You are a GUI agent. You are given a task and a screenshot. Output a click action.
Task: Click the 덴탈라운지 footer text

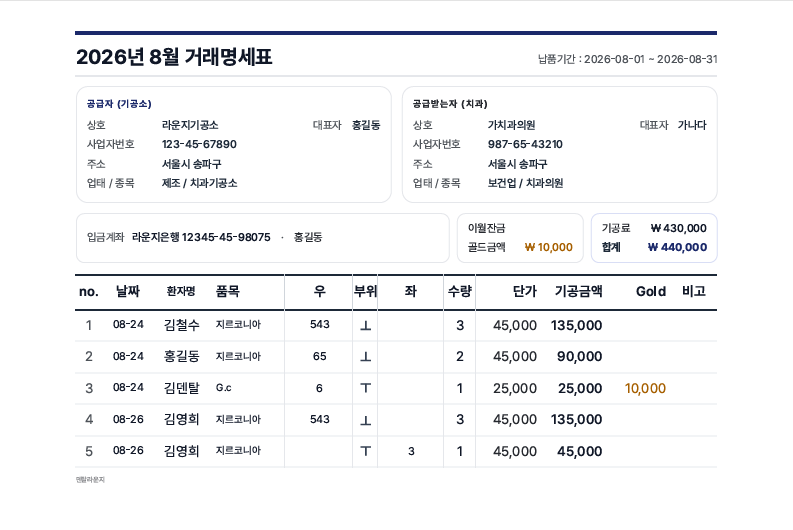[x=90, y=479]
